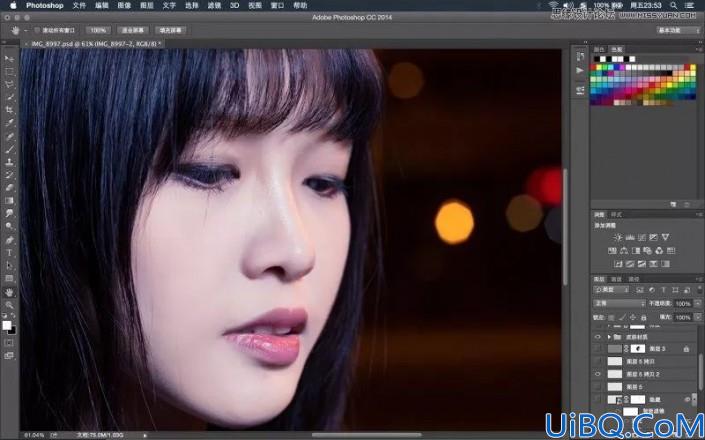
Task: Switch to the Channels tab in Layers panel
Action: coord(616,280)
